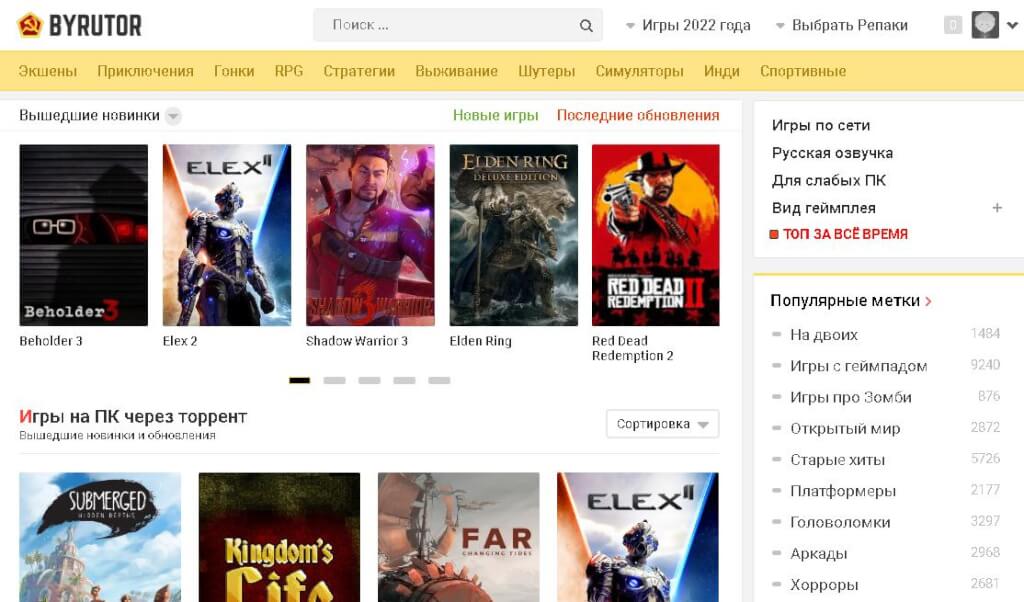Open the user avatar icon
The height and width of the screenshot is (602, 1024).
click(x=985, y=25)
